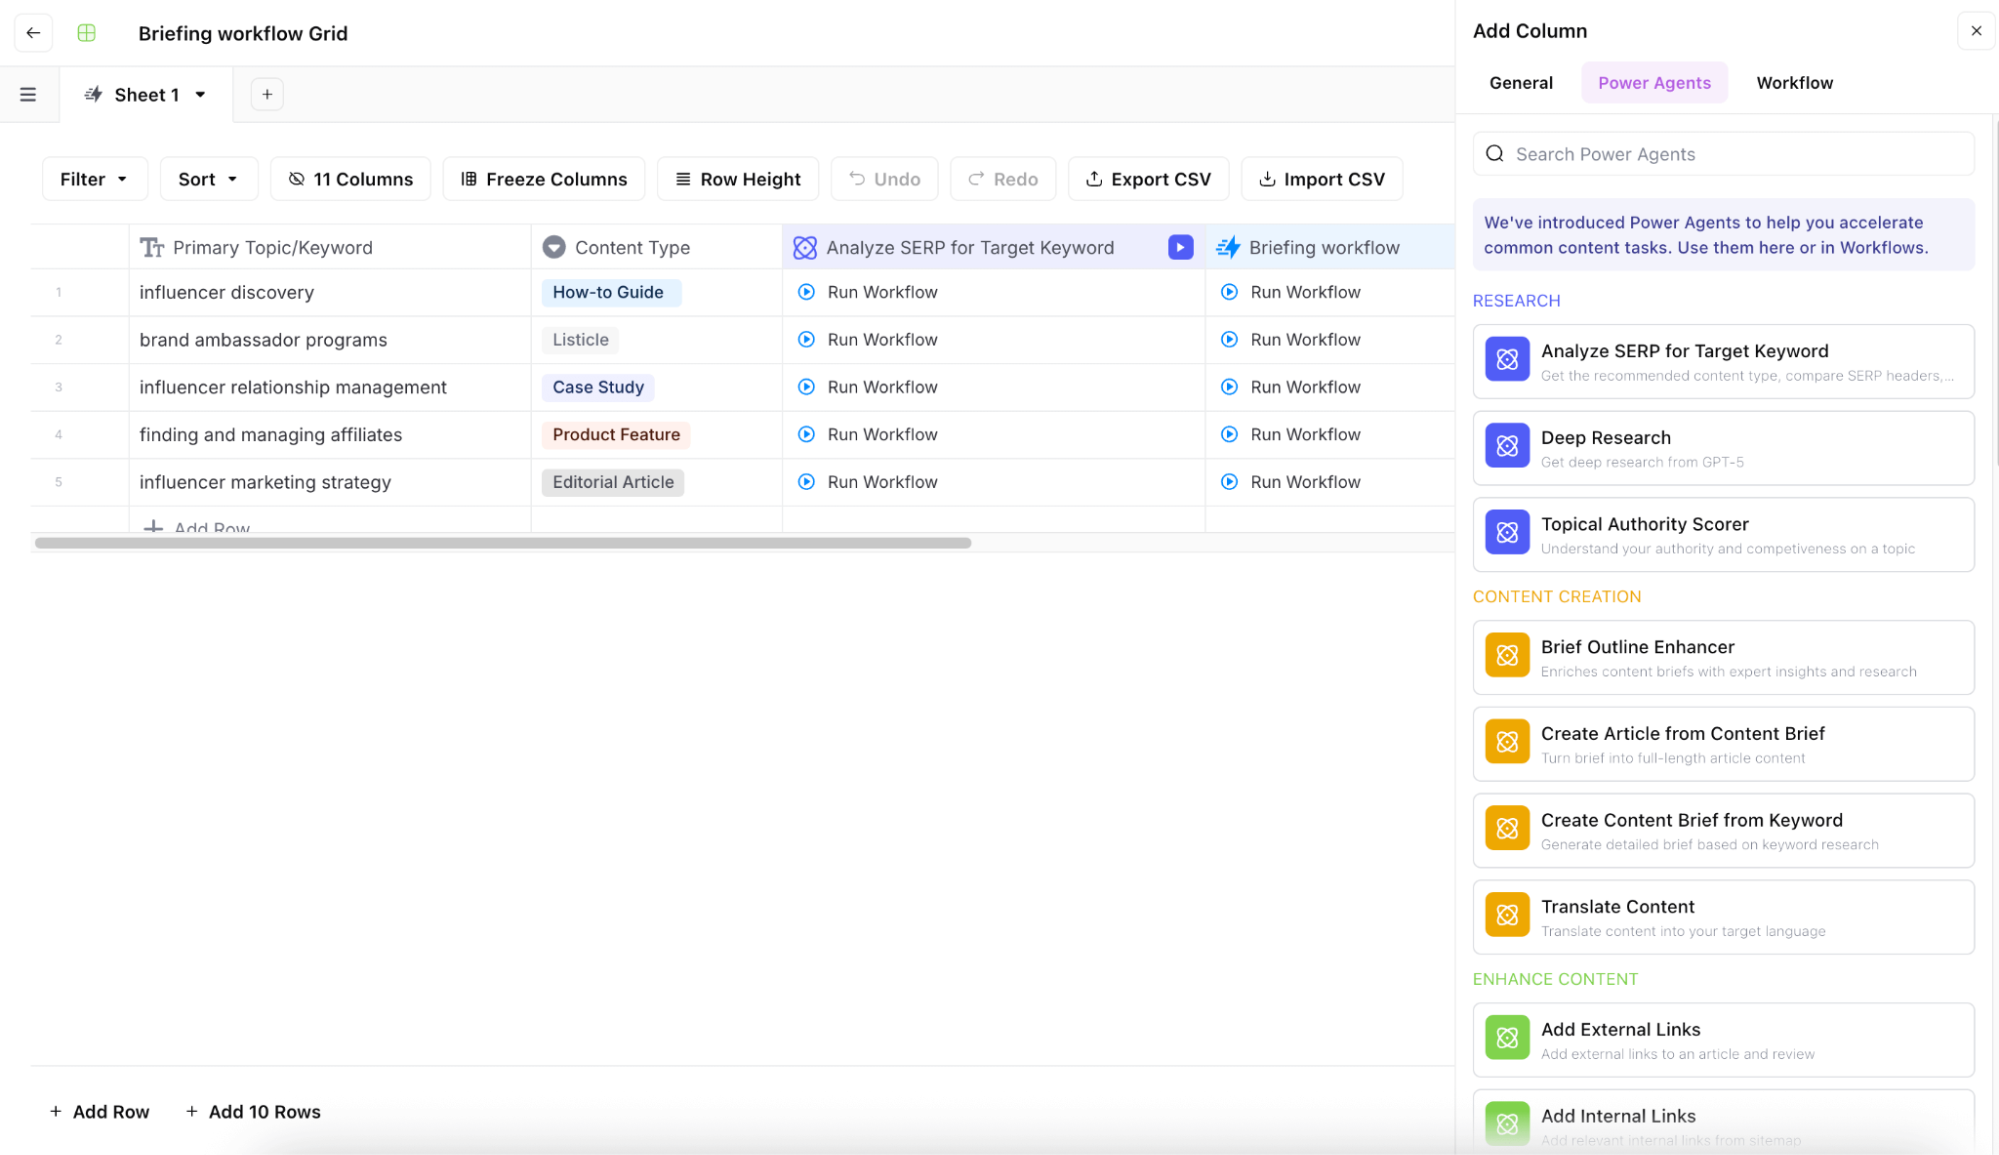
Task: Switch to the Workflow tab
Action: click(x=1794, y=83)
